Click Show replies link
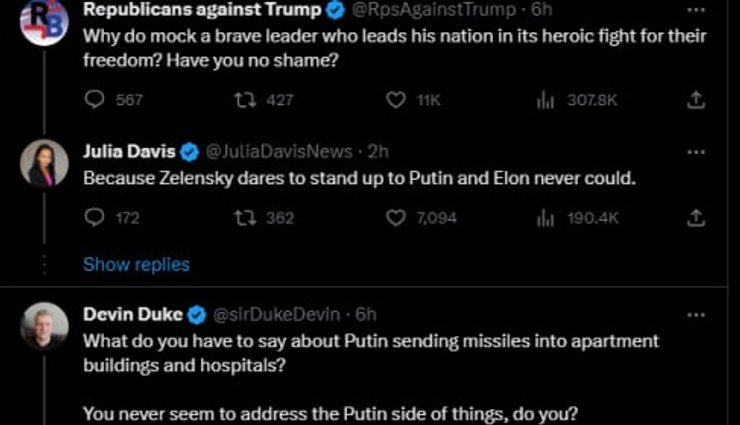Screen dimensions: 740x425 (x=136, y=265)
